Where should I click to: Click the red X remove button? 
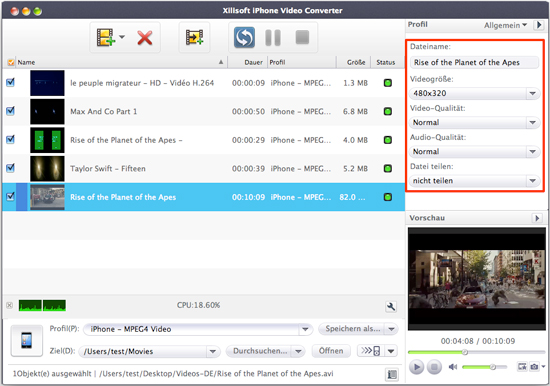click(145, 38)
